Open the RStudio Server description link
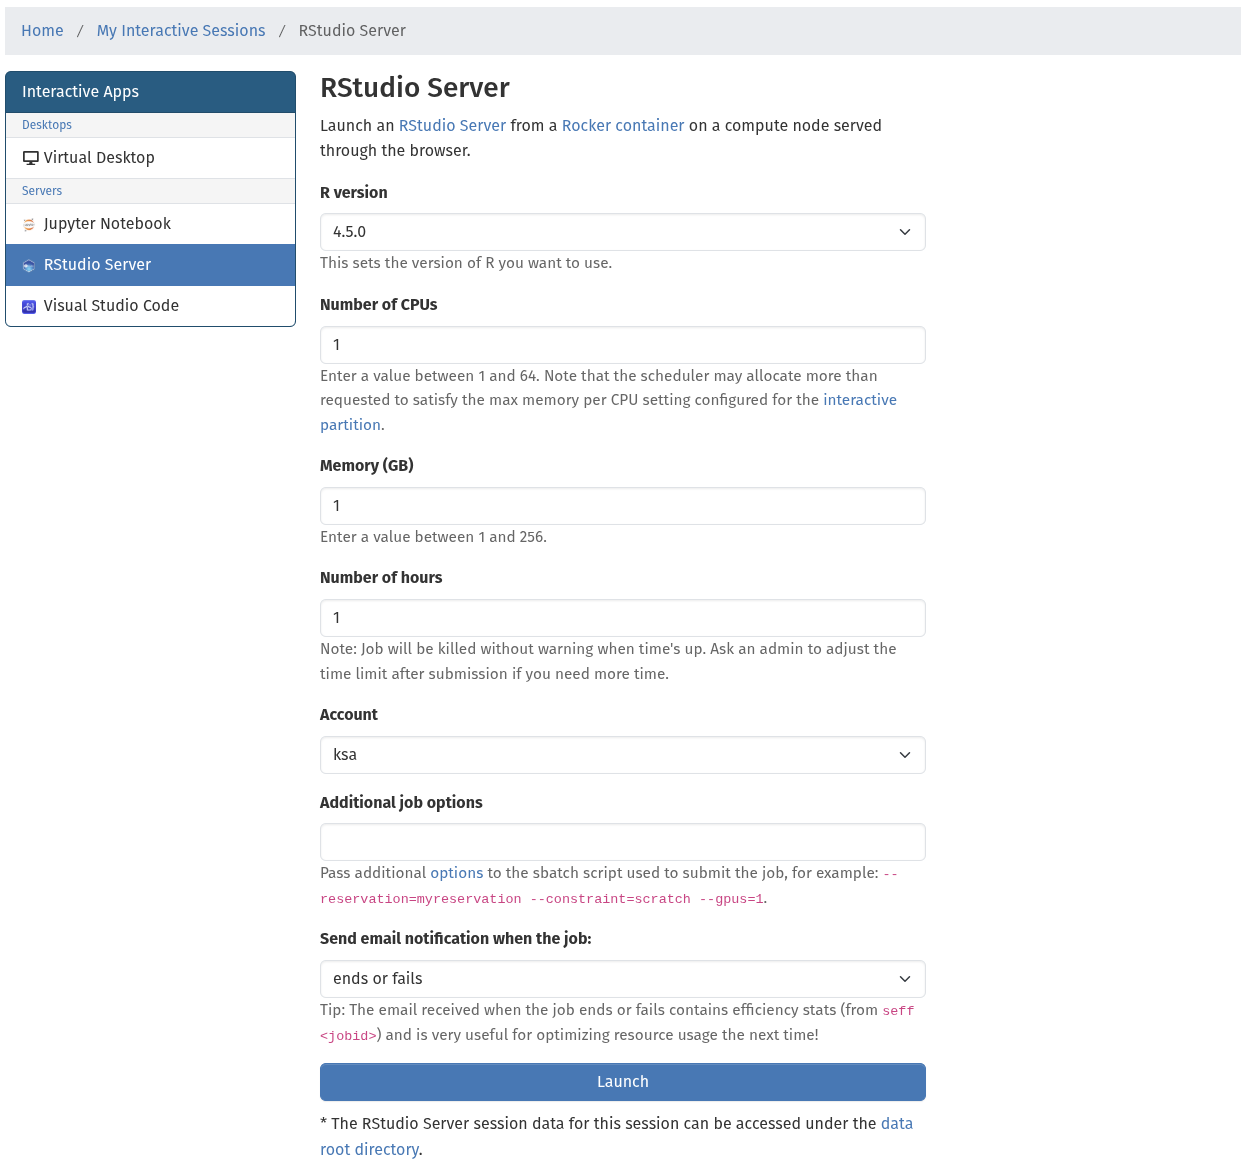1249x1166 pixels. pos(452,126)
